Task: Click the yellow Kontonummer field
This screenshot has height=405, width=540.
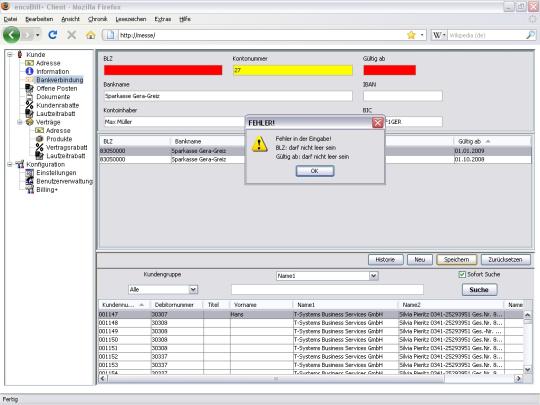Action: 293,70
